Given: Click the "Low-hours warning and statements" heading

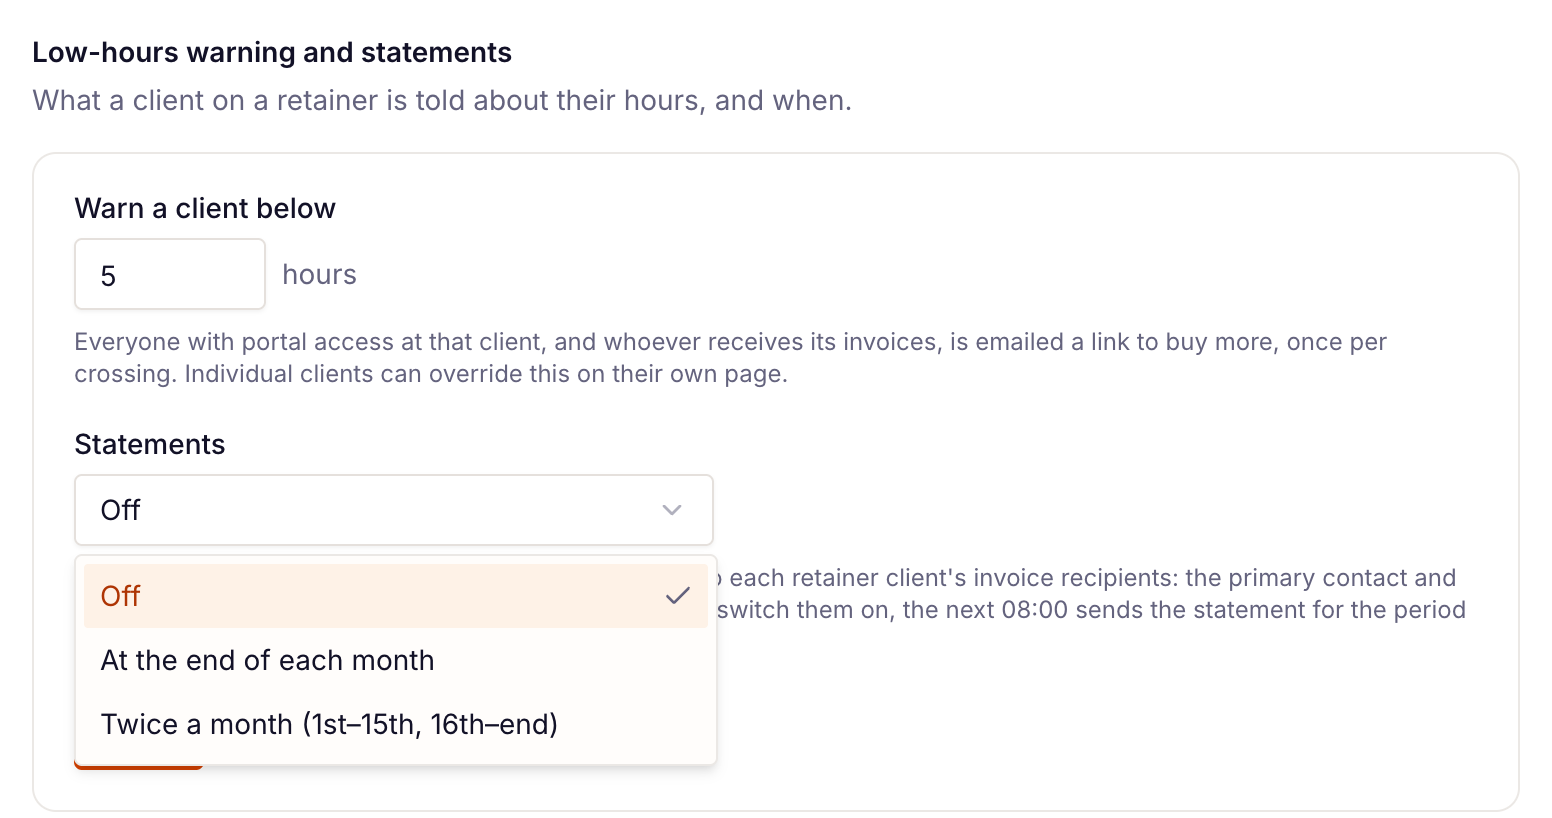Looking at the screenshot, I should click(272, 52).
